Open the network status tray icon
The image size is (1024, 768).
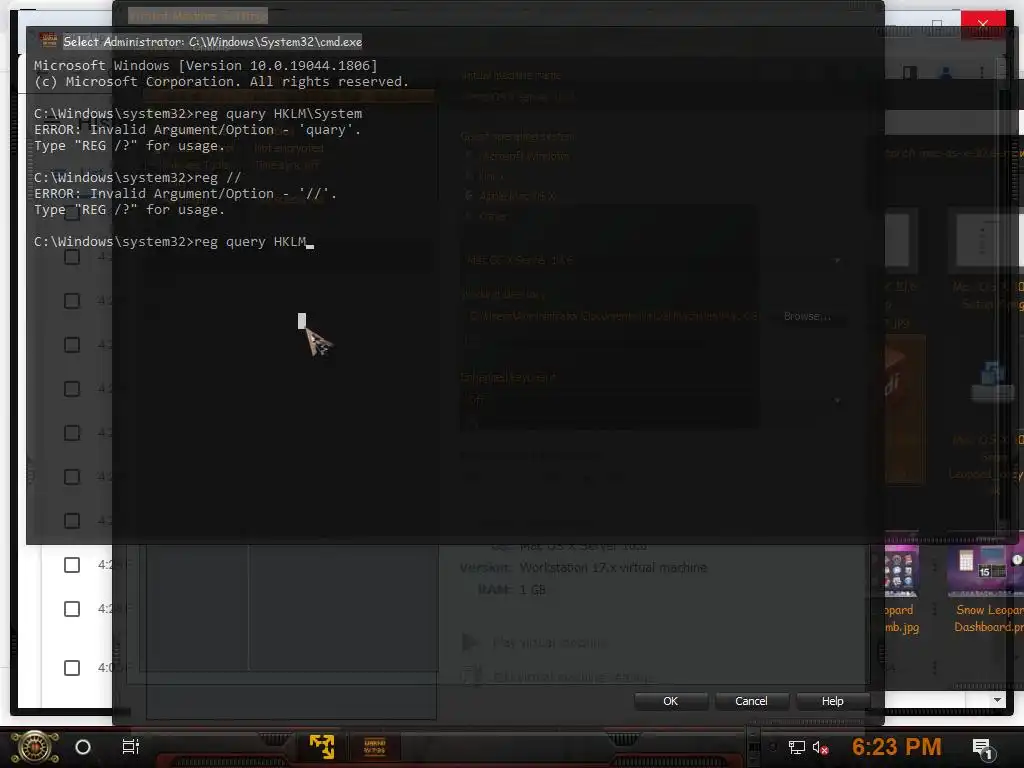click(796, 748)
